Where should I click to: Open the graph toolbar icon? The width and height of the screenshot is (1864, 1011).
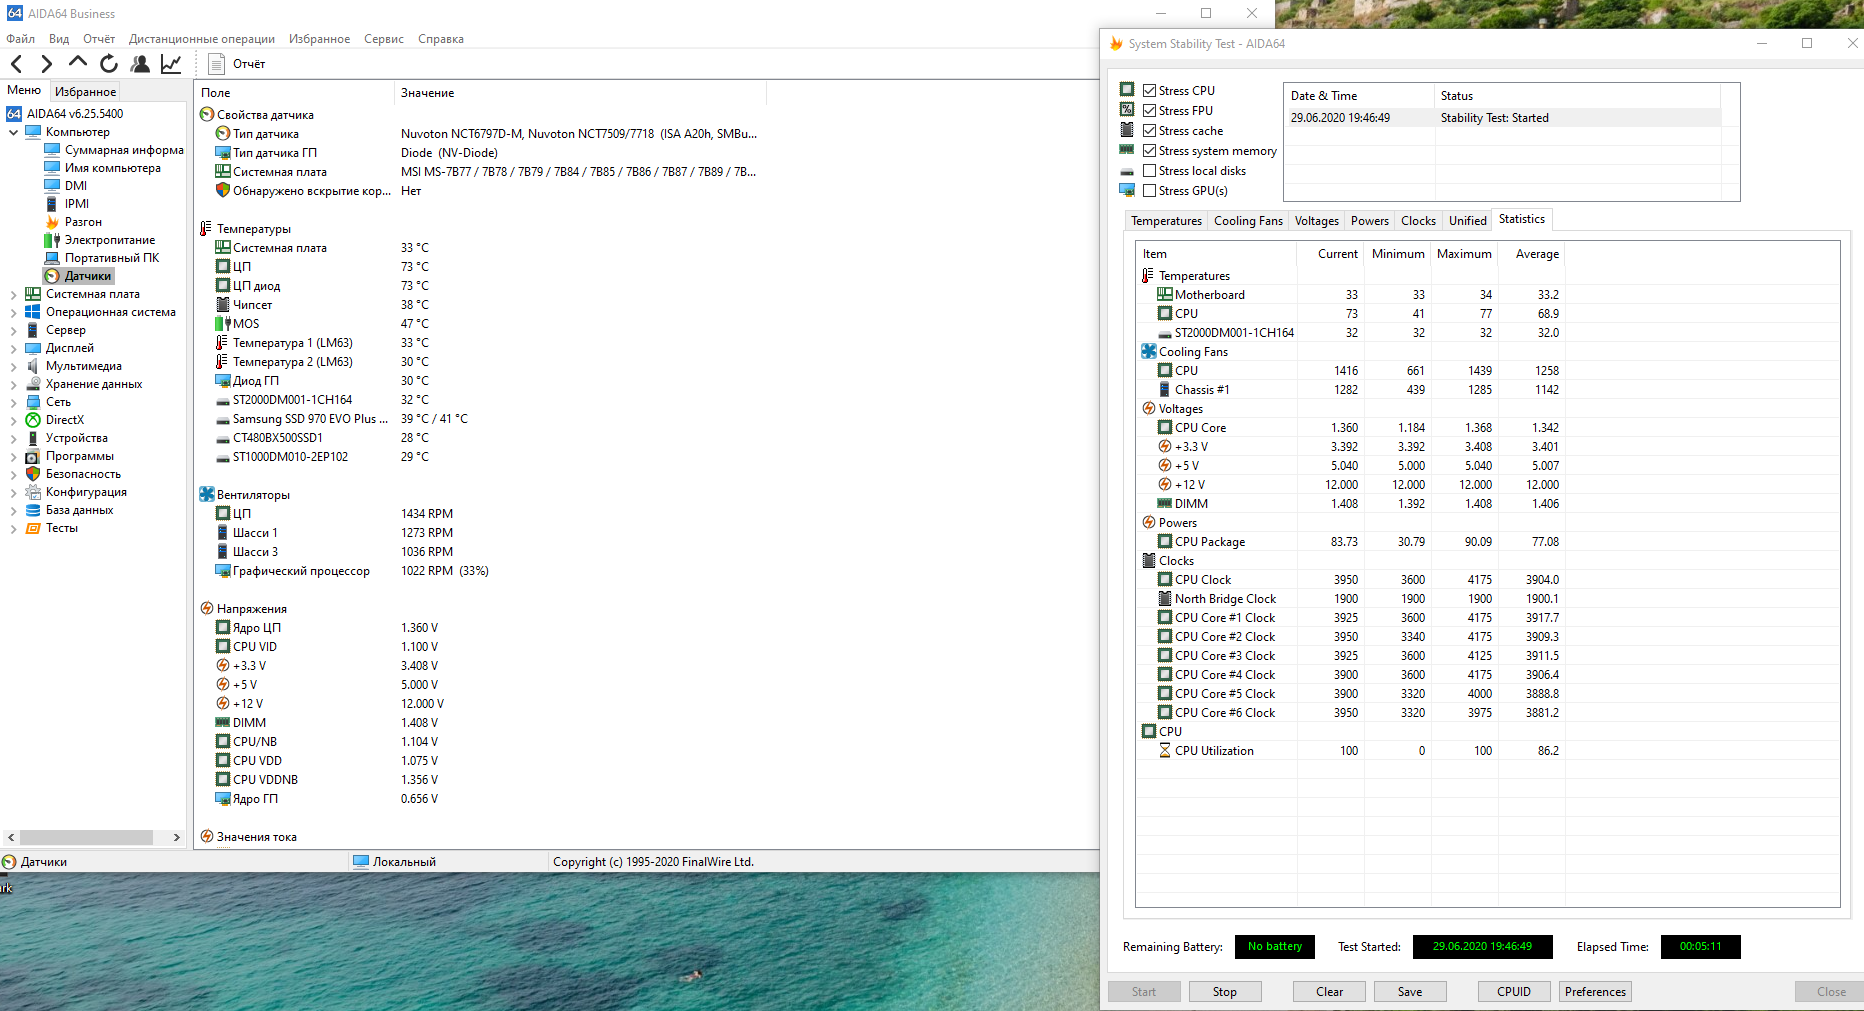coord(171,64)
